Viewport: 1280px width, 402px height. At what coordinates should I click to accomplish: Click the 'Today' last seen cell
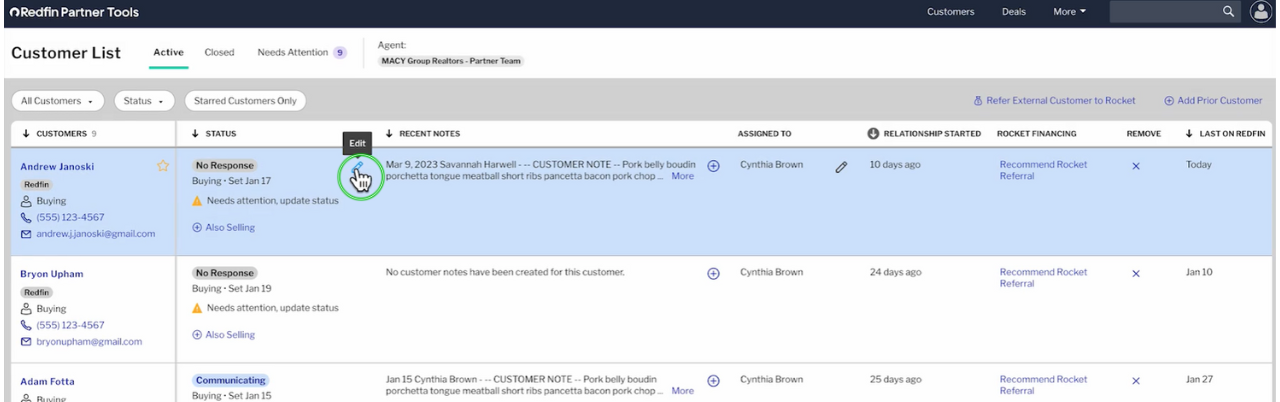coord(1198,165)
